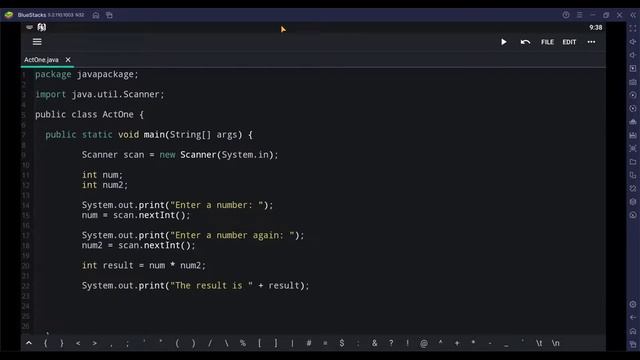This screenshot has height=360, width=640.
Task: Click the Android status bar debug icon
Action: (x=42, y=27)
